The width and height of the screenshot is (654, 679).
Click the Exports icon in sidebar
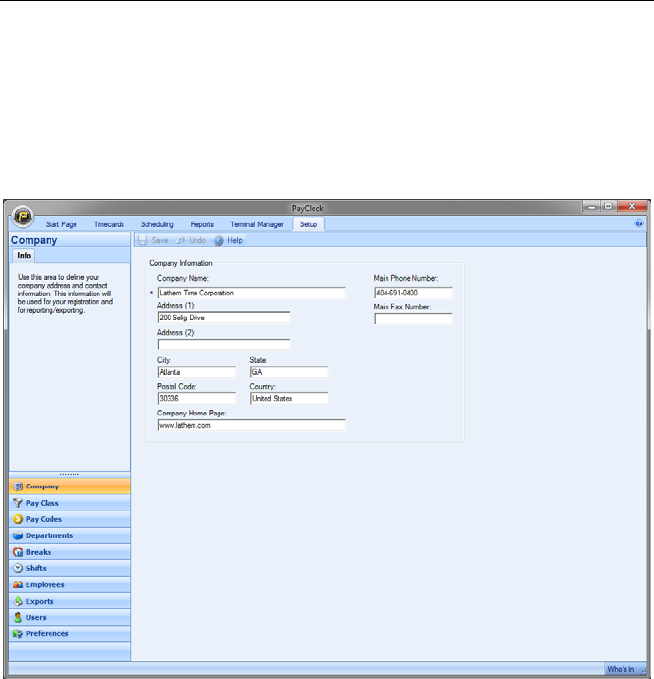[18, 601]
